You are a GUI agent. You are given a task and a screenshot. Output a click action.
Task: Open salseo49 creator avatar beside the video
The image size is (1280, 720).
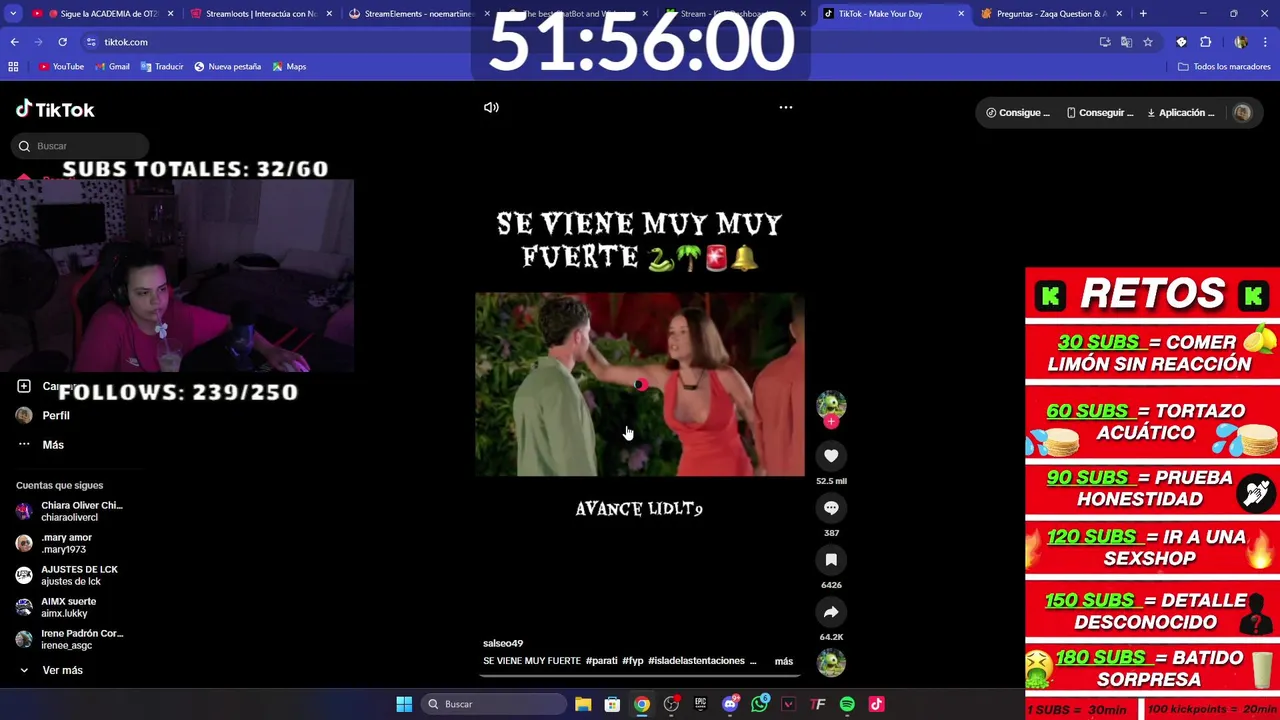[x=831, y=404]
